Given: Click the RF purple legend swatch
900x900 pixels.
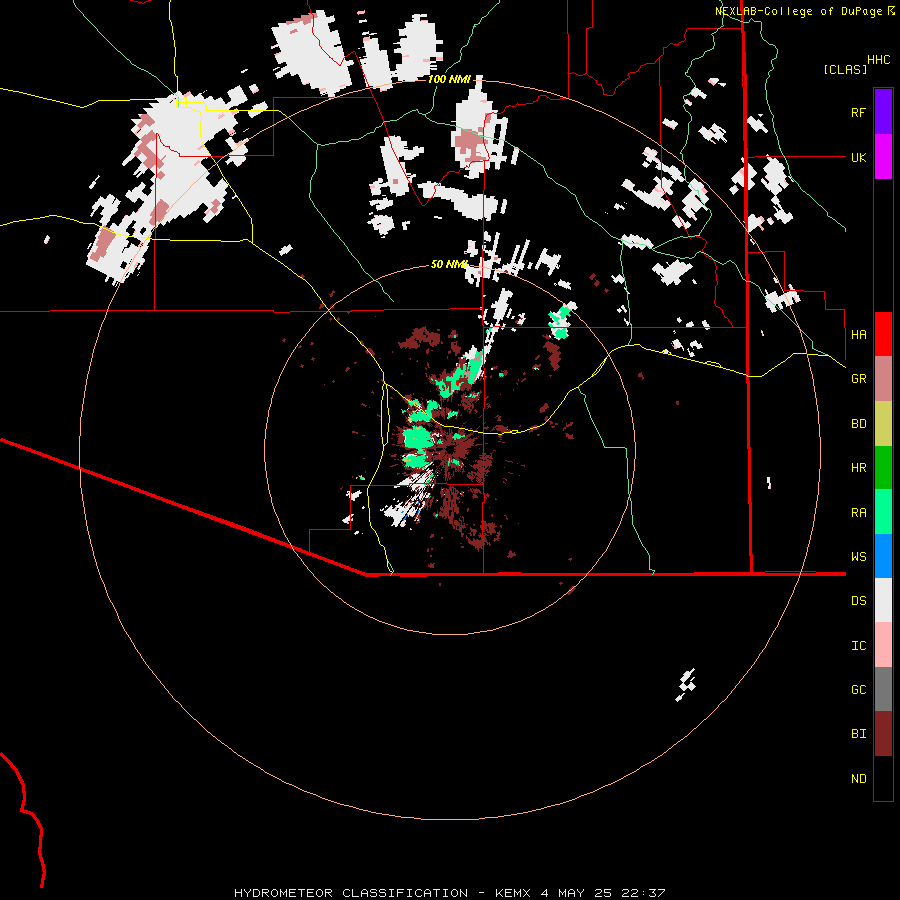Looking at the screenshot, I should tap(883, 111).
